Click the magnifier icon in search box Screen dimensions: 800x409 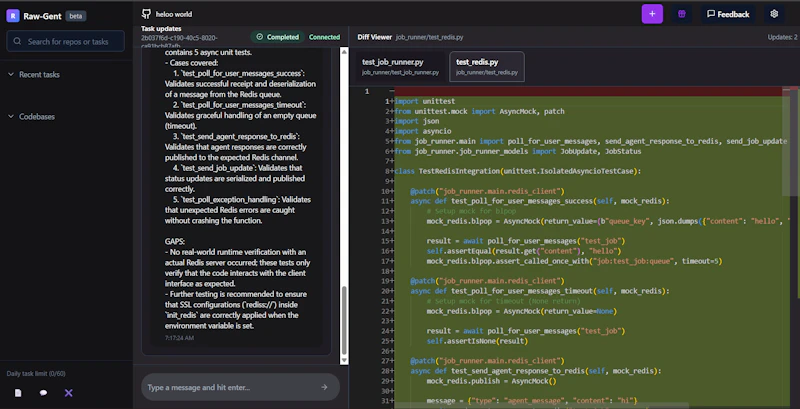(x=17, y=41)
